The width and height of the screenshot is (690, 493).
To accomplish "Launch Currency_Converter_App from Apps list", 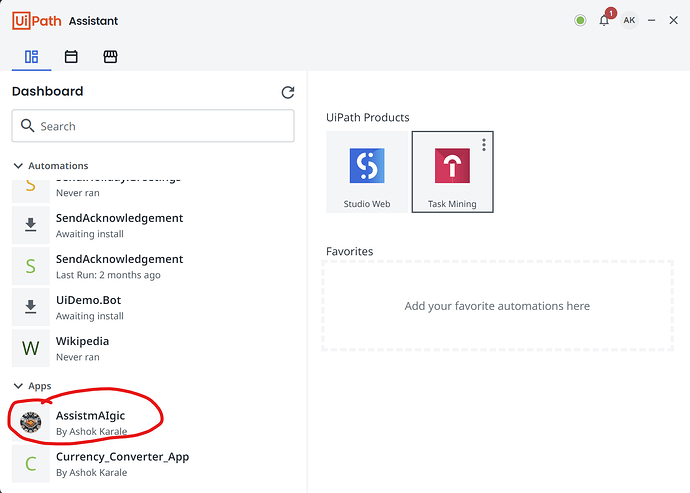I will tap(122, 463).
